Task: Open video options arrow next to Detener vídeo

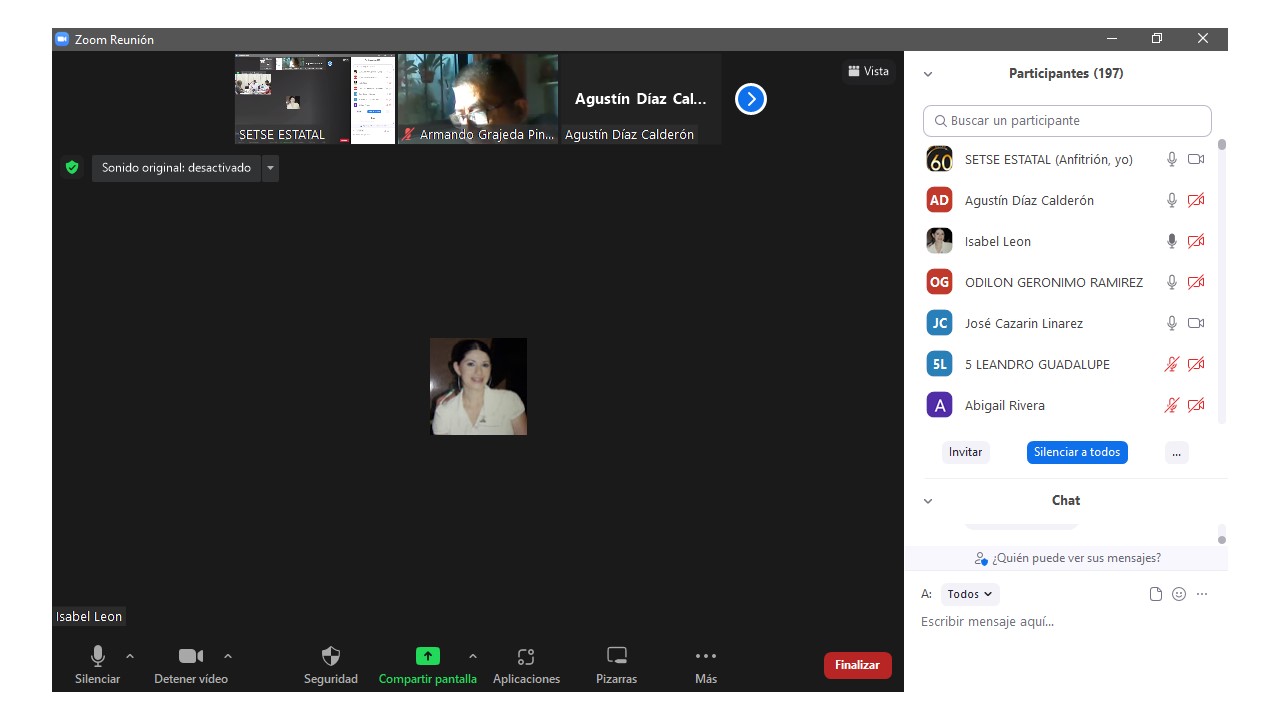Action: click(228, 656)
